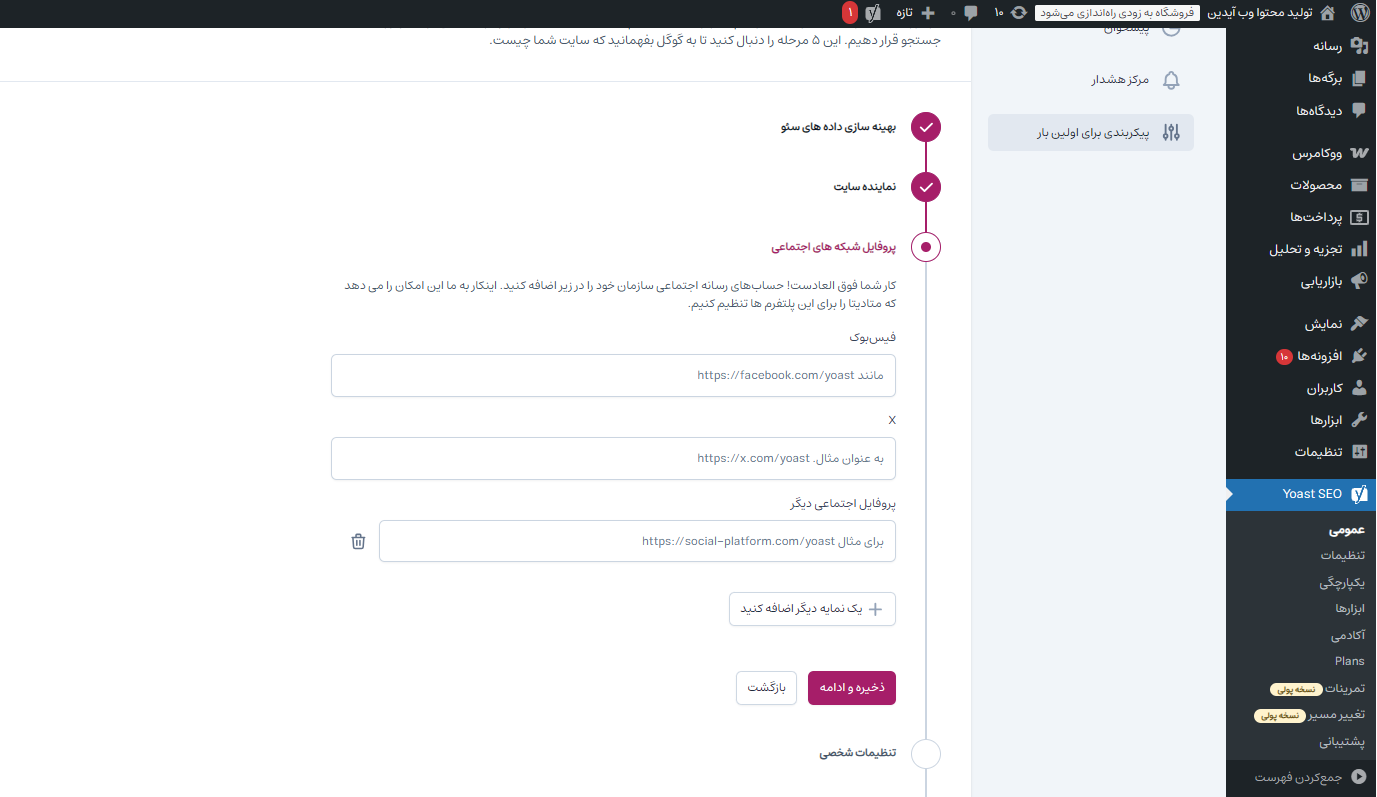Image resolution: width=1377 pixels, height=797 pixels.
Task: Delete the extra social profile using trash icon
Action: [x=358, y=541]
